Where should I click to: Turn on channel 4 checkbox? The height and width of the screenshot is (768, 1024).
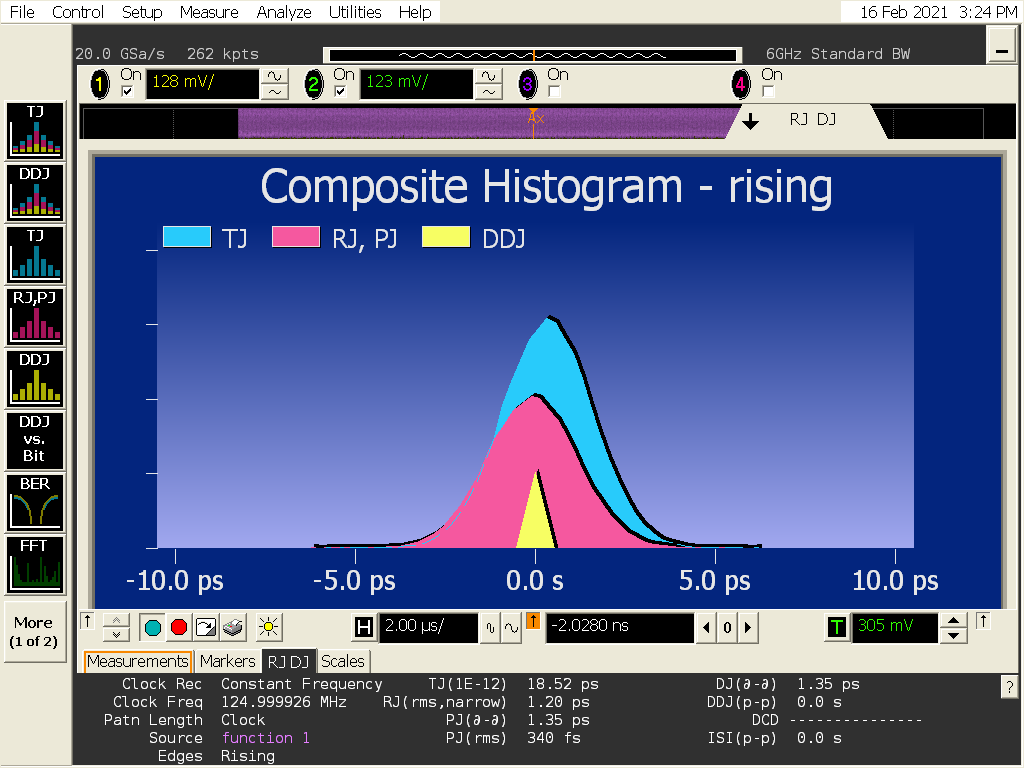coord(768,91)
